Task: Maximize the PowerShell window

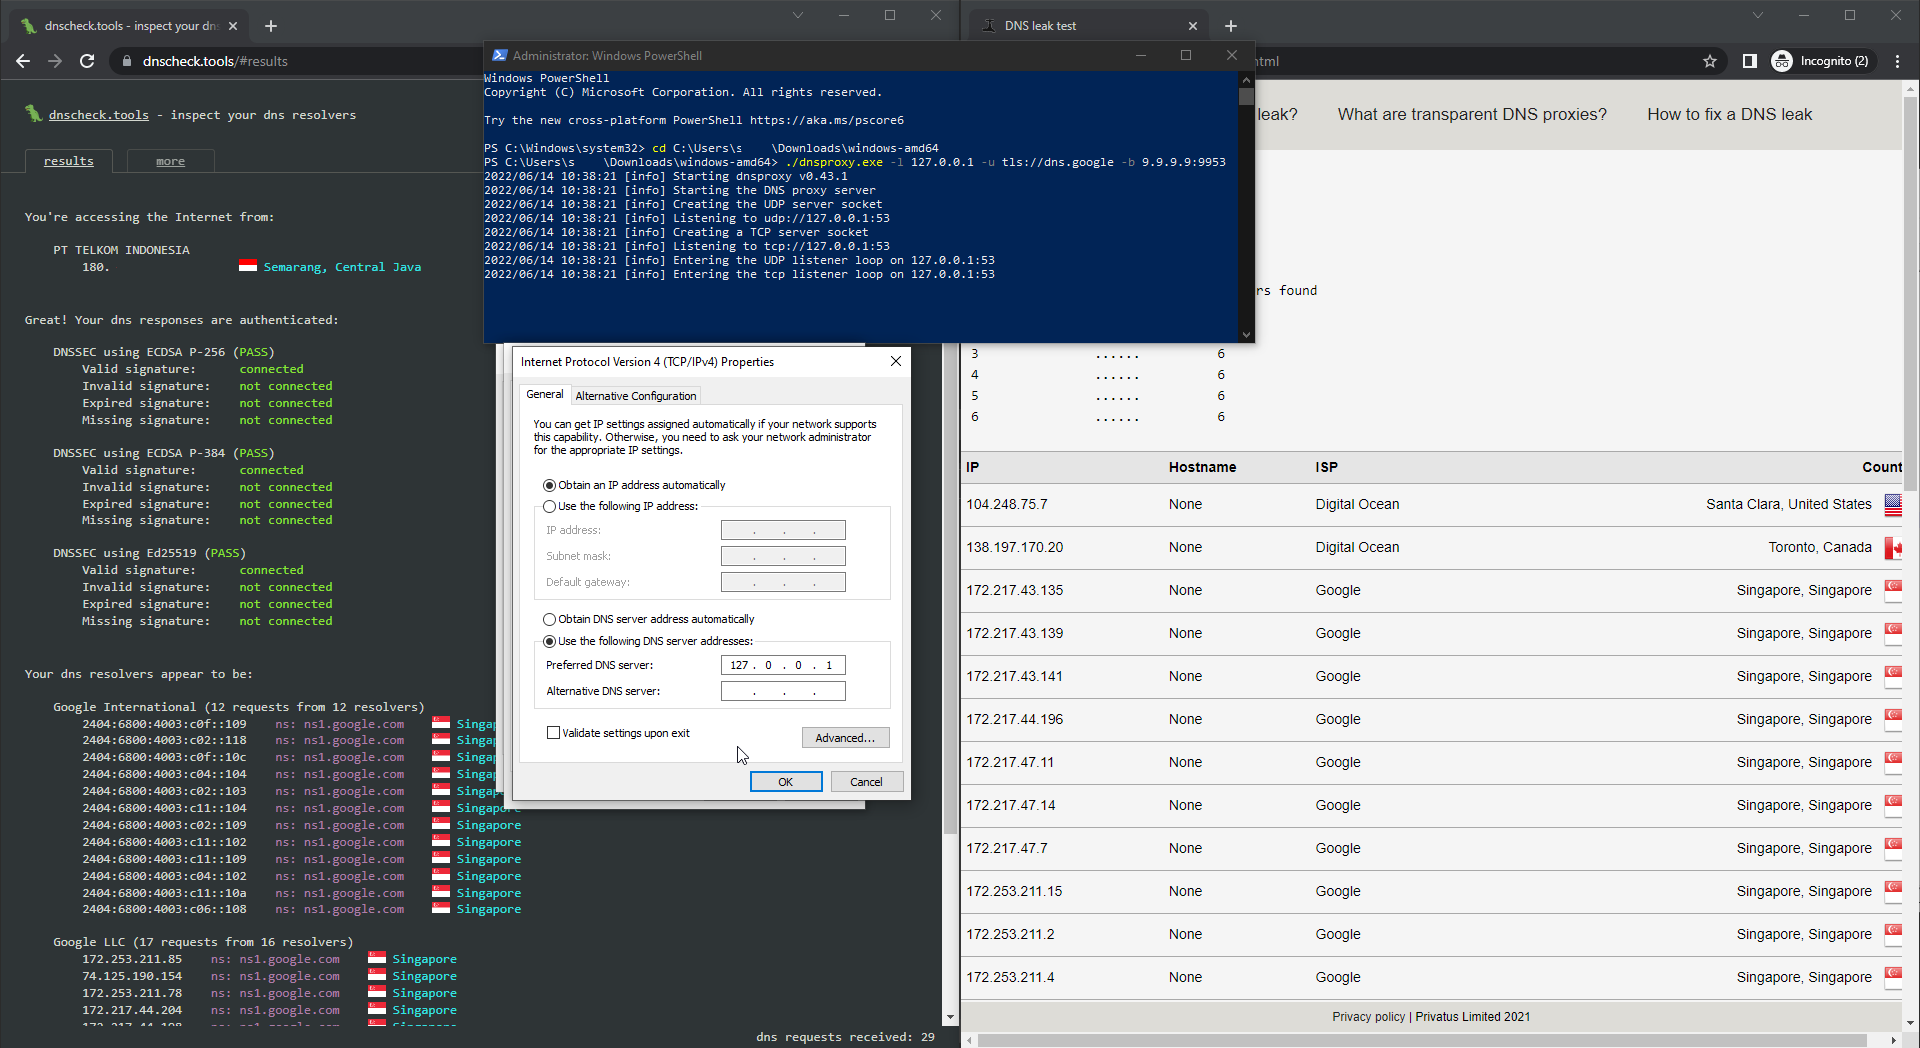Action: tap(1186, 55)
